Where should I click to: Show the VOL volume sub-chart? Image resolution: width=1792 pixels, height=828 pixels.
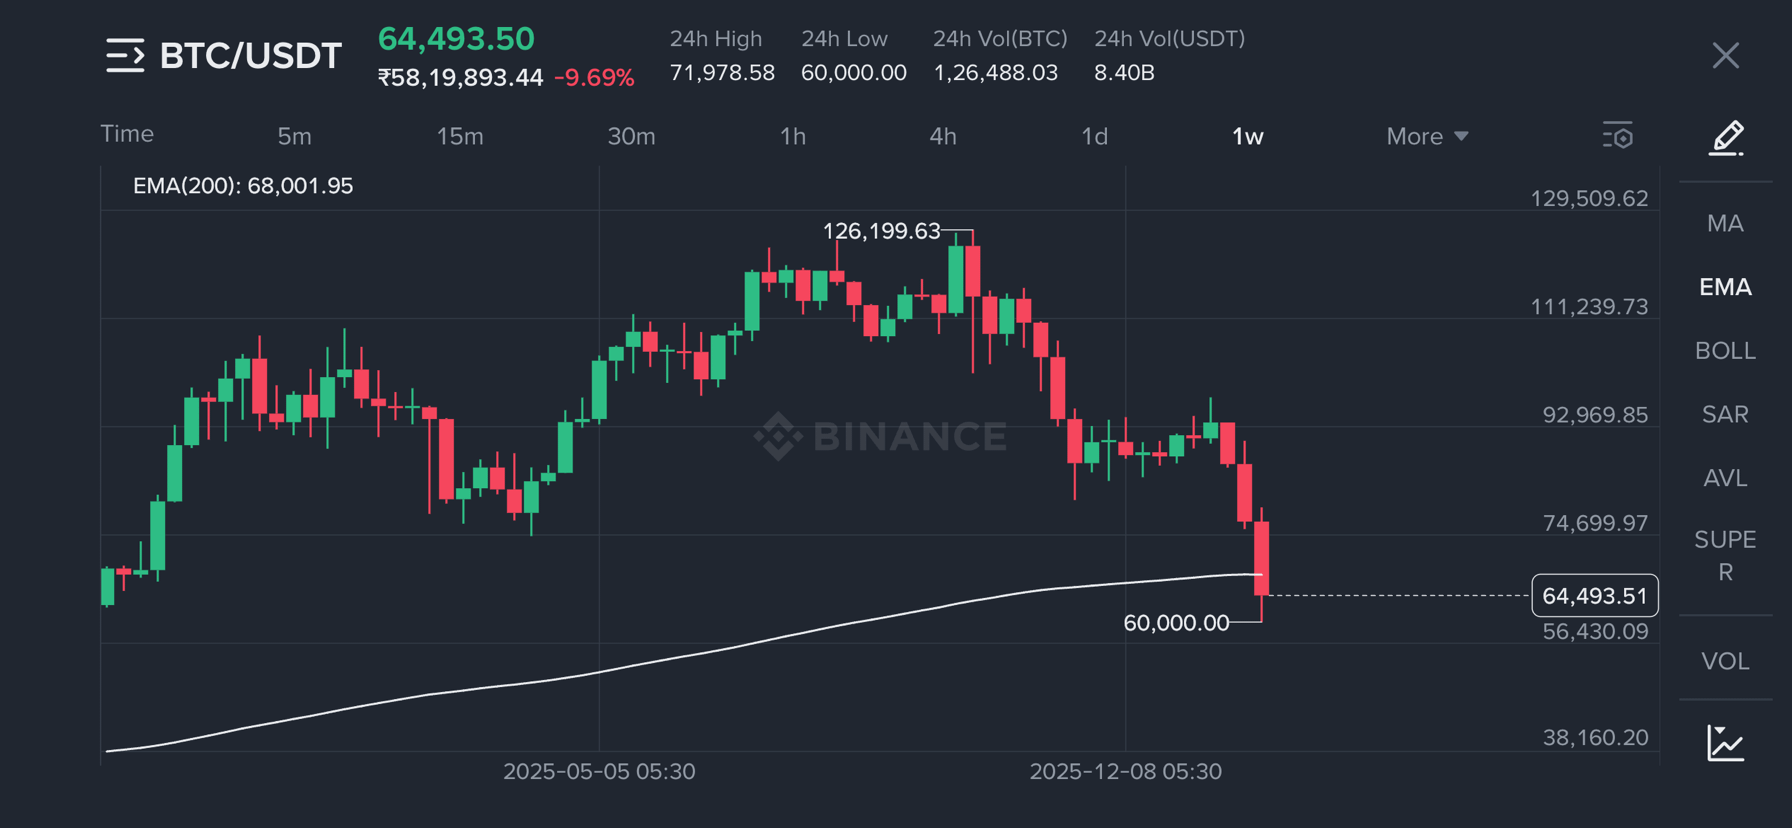[1725, 661]
